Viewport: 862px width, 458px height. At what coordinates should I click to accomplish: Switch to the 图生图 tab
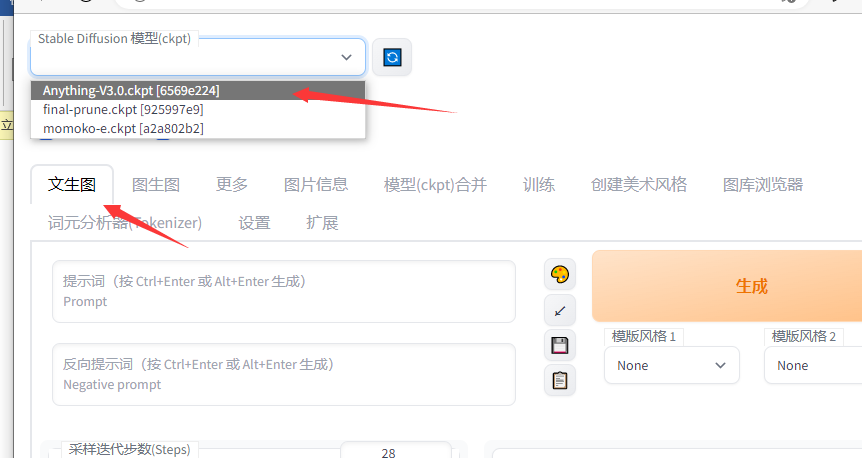(x=156, y=184)
